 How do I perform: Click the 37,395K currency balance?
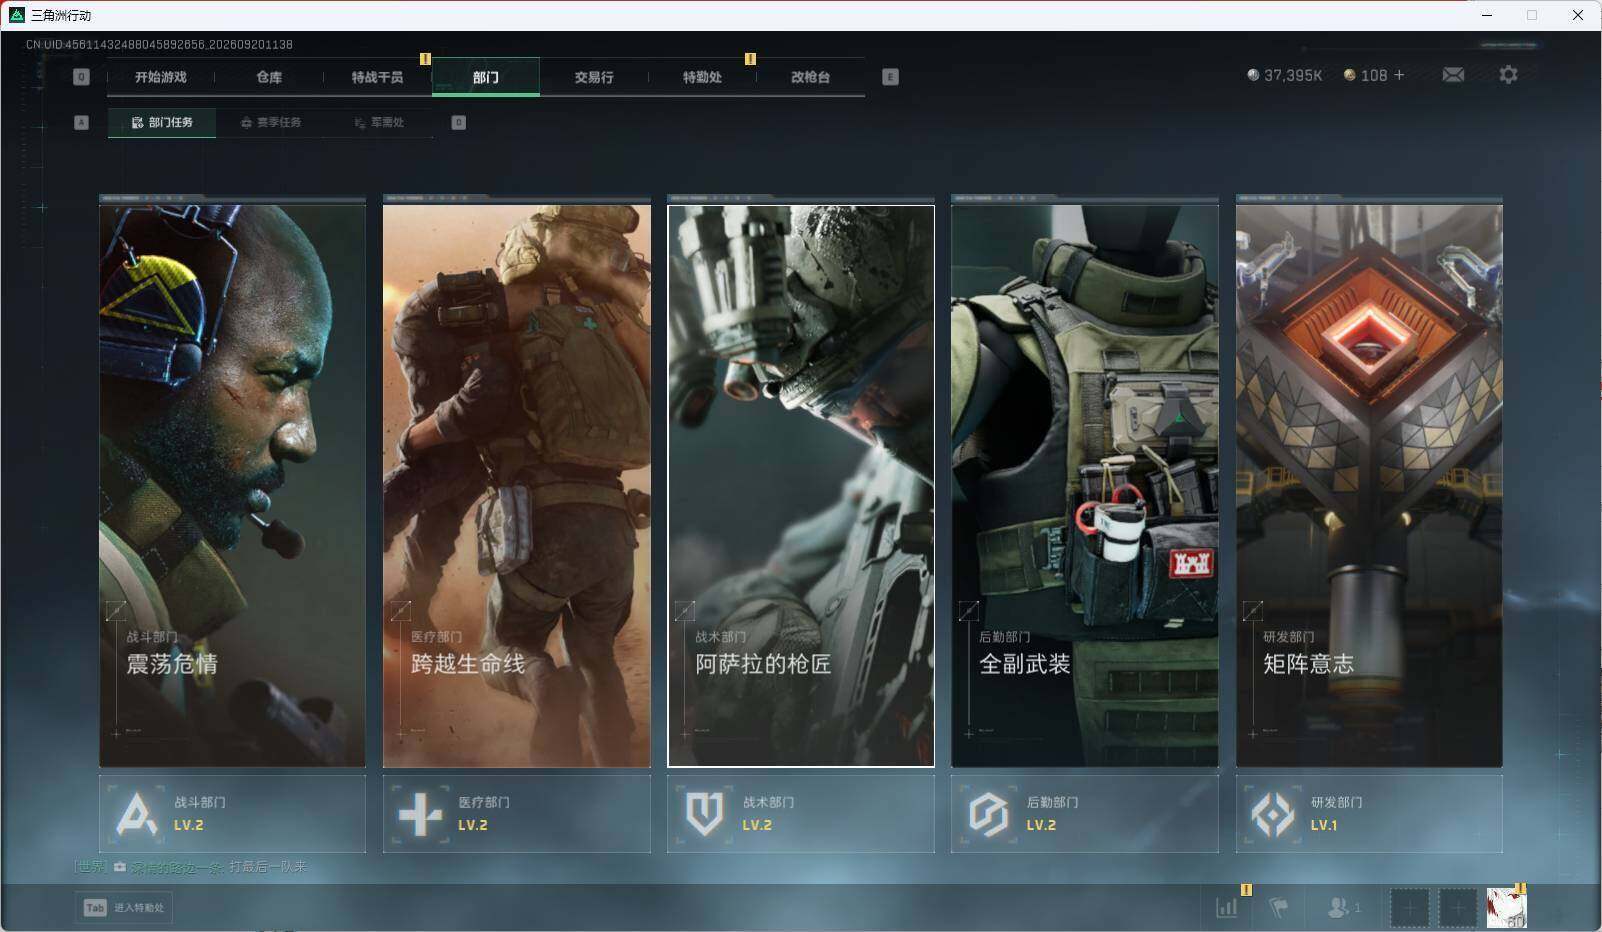1293,75
